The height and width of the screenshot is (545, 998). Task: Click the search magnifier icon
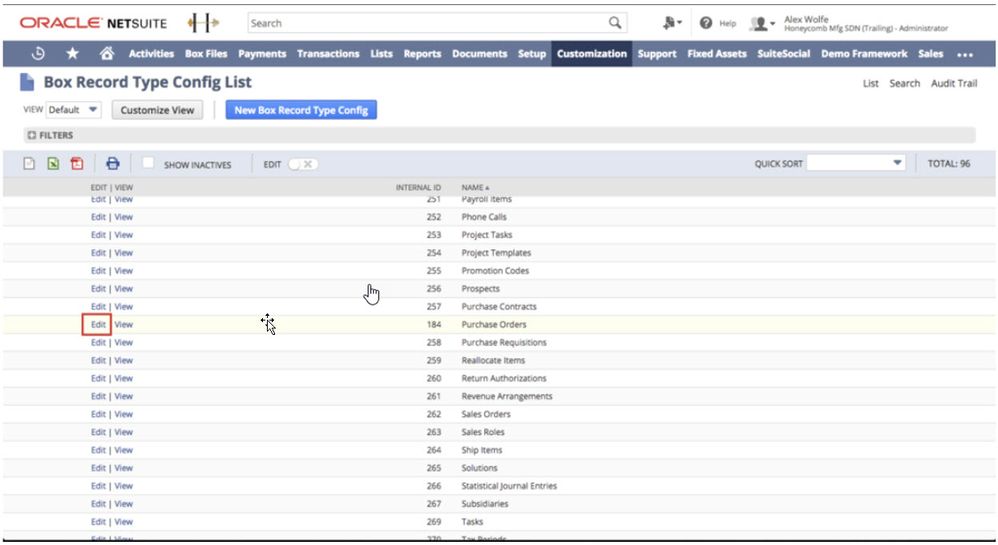(x=614, y=23)
